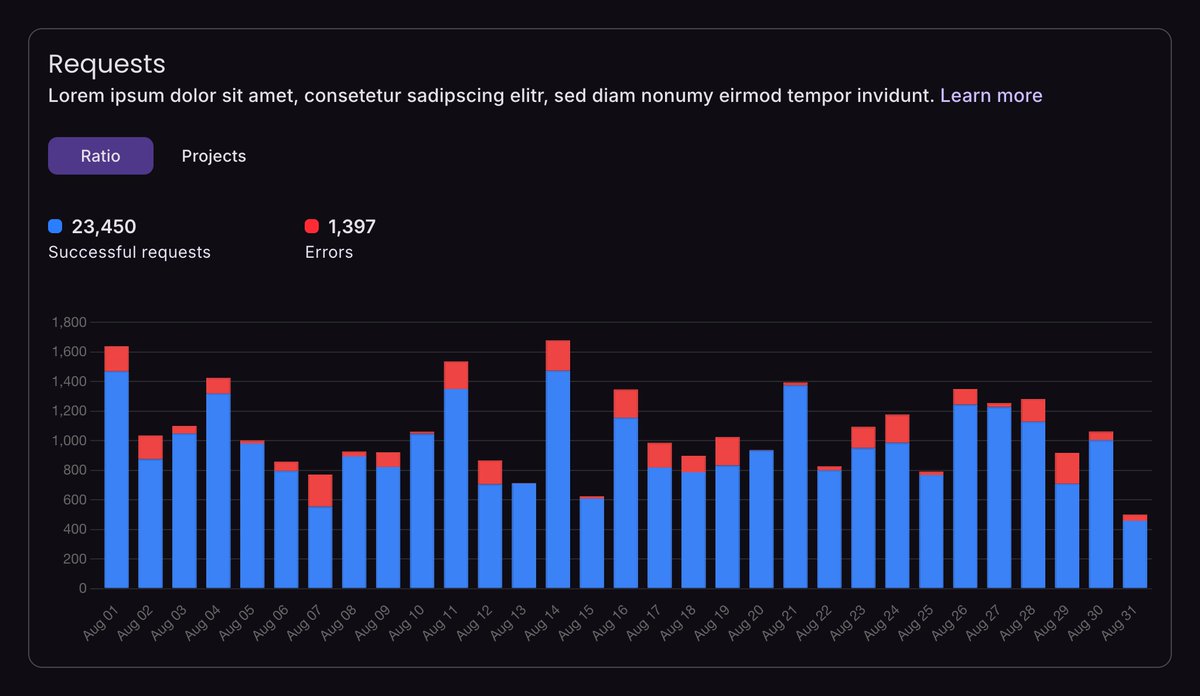Click the Aug 31 bar in chart
This screenshot has width=1200, height=696.
[x=1136, y=551]
